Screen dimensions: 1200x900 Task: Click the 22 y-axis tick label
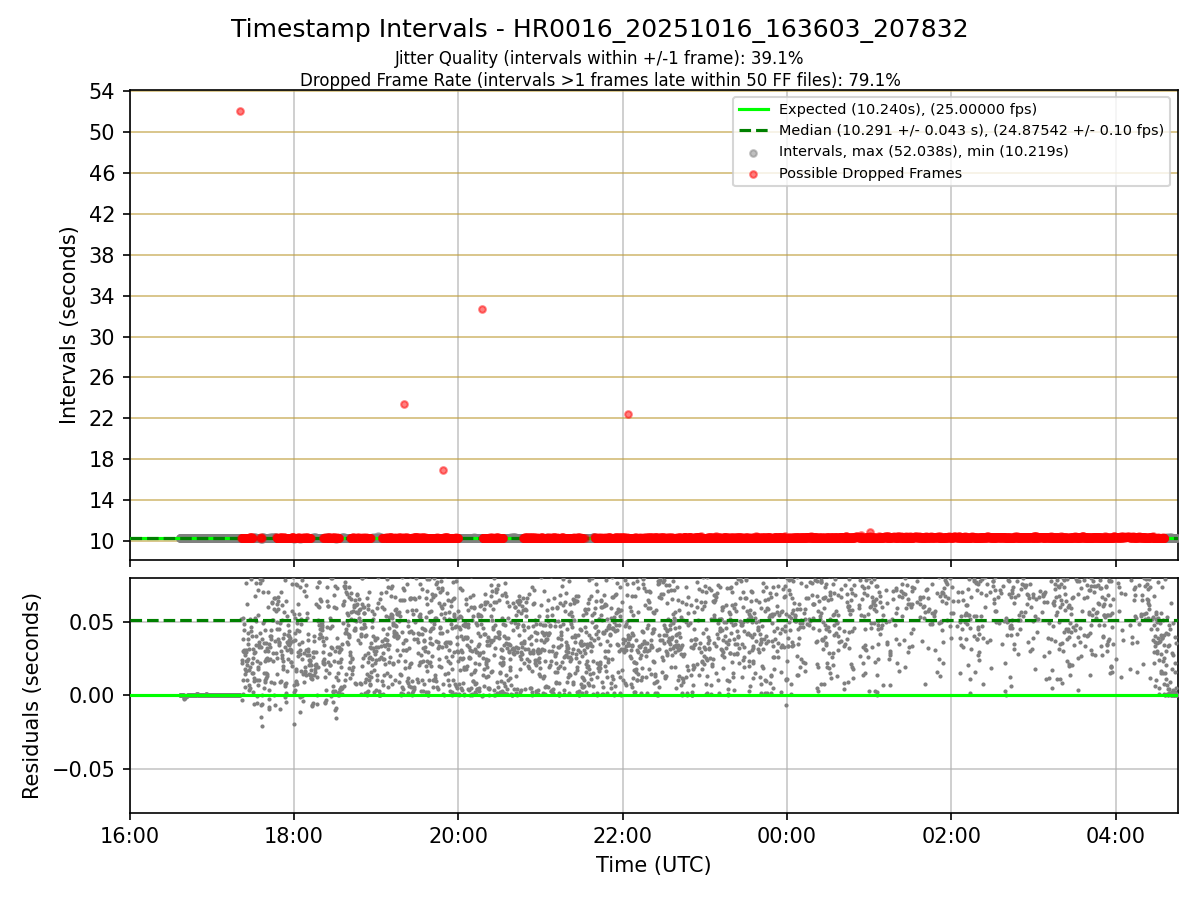(x=104, y=419)
